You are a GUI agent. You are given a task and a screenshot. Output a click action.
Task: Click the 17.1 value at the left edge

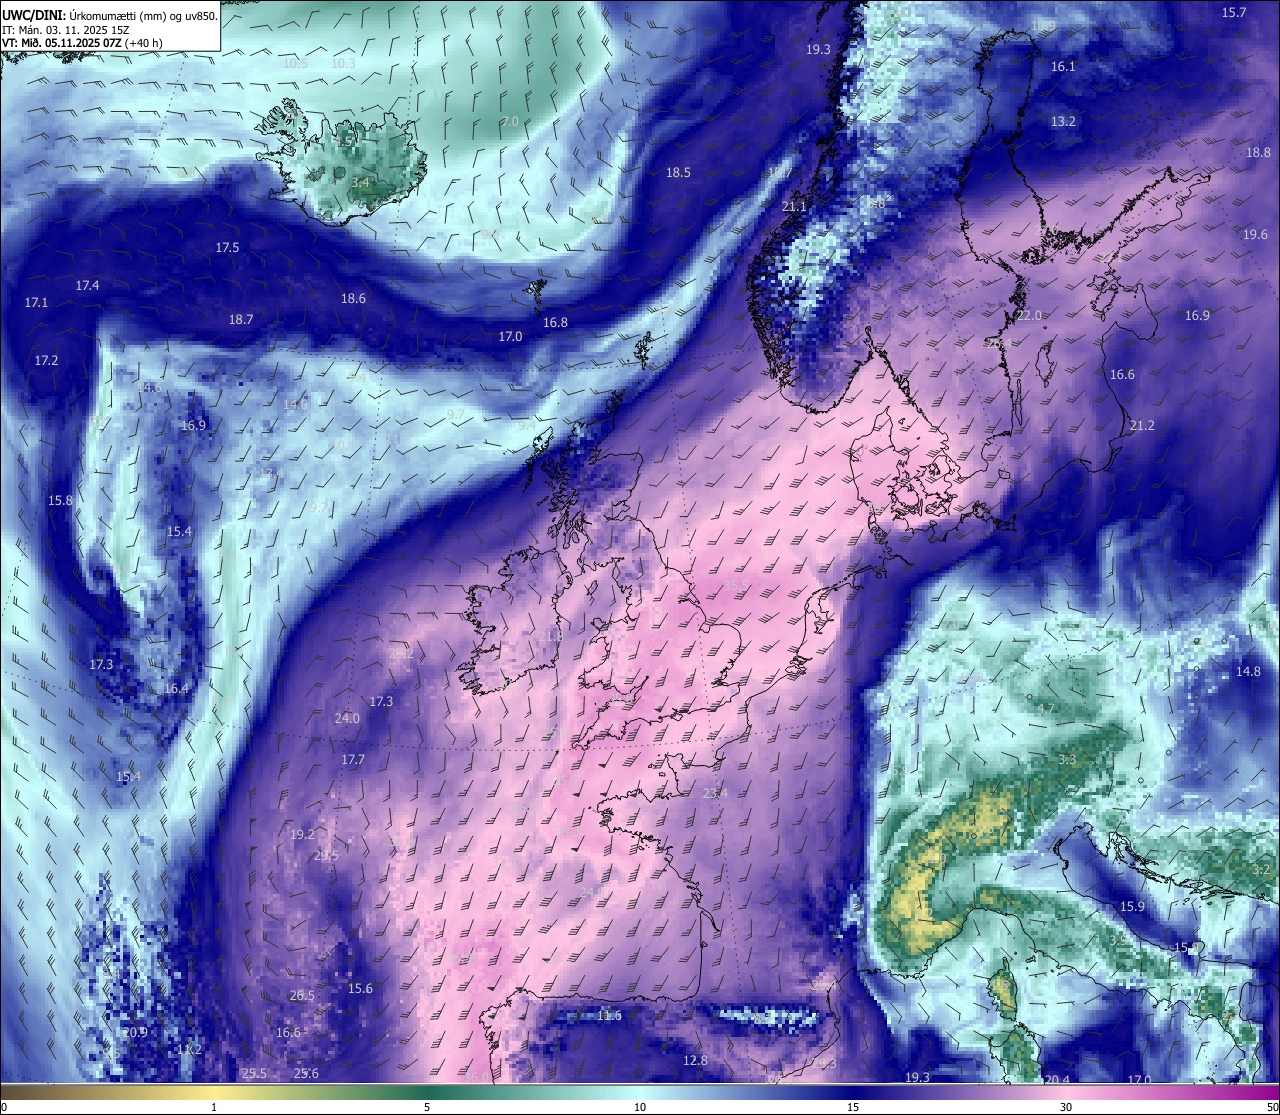(36, 302)
